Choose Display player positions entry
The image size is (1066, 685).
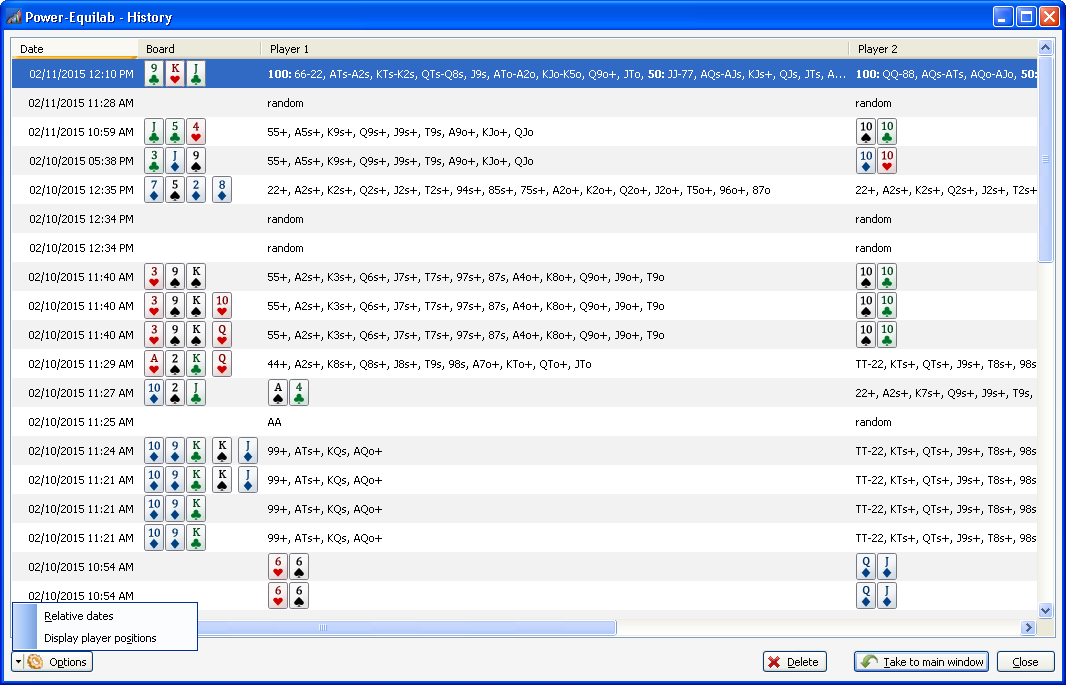pyautogui.click(x=100, y=638)
